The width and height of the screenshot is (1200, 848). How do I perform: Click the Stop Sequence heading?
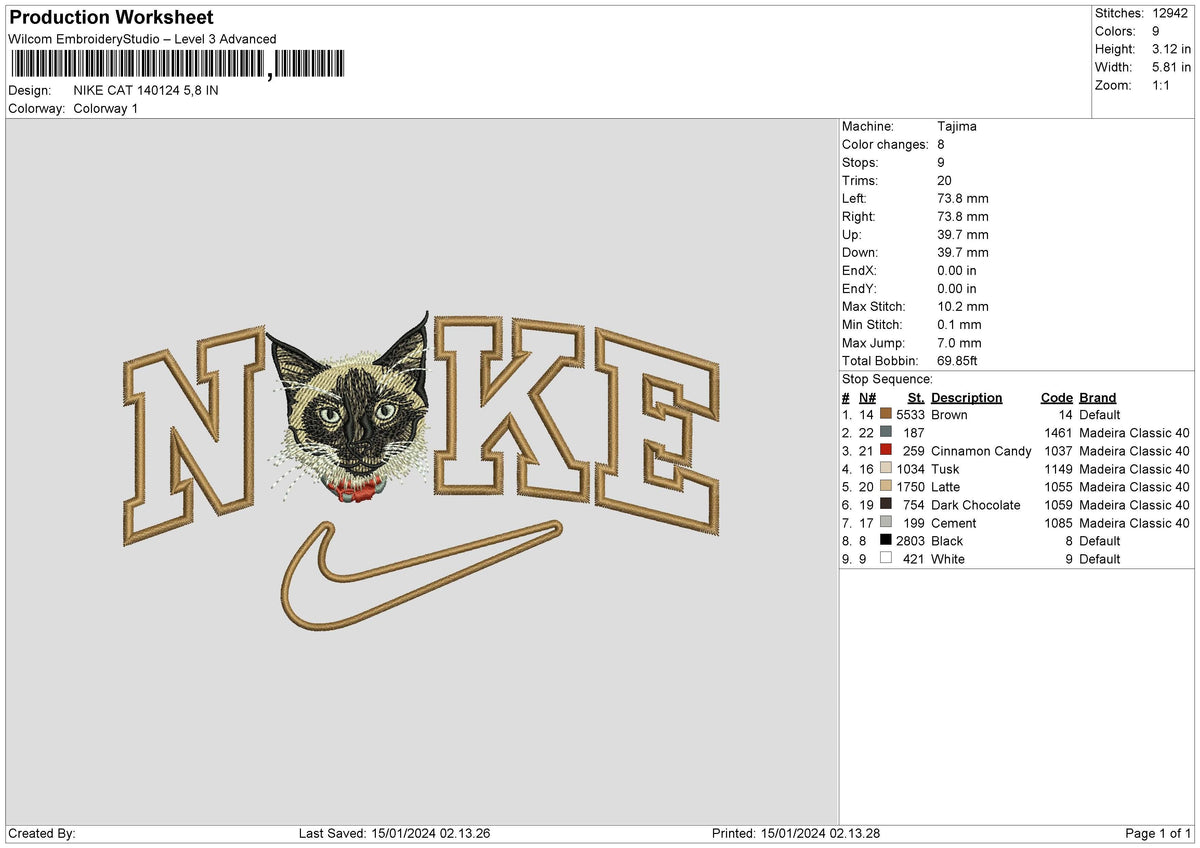[887, 379]
